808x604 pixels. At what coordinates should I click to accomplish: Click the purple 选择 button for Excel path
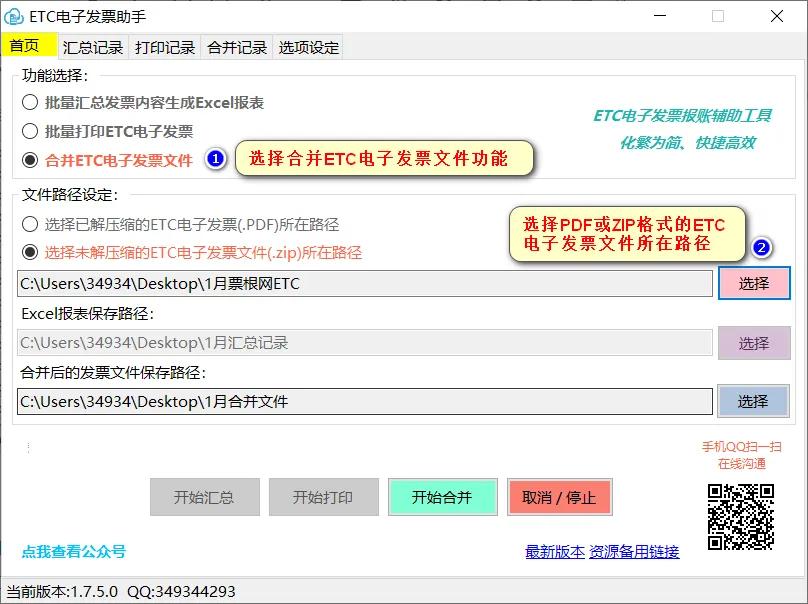coord(754,343)
